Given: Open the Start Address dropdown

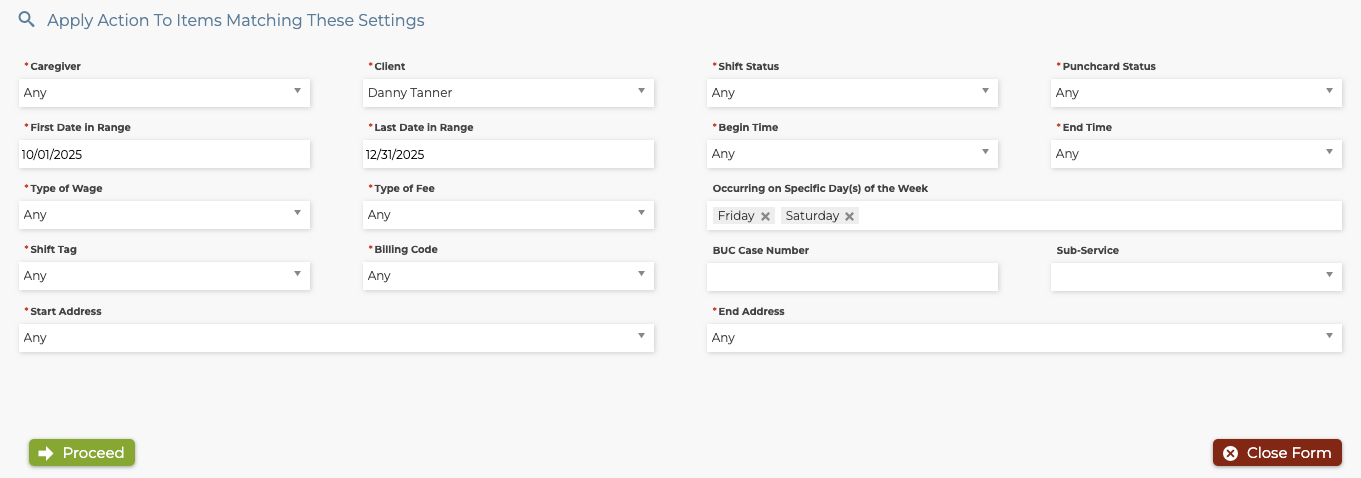Looking at the screenshot, I should [336, 338].
